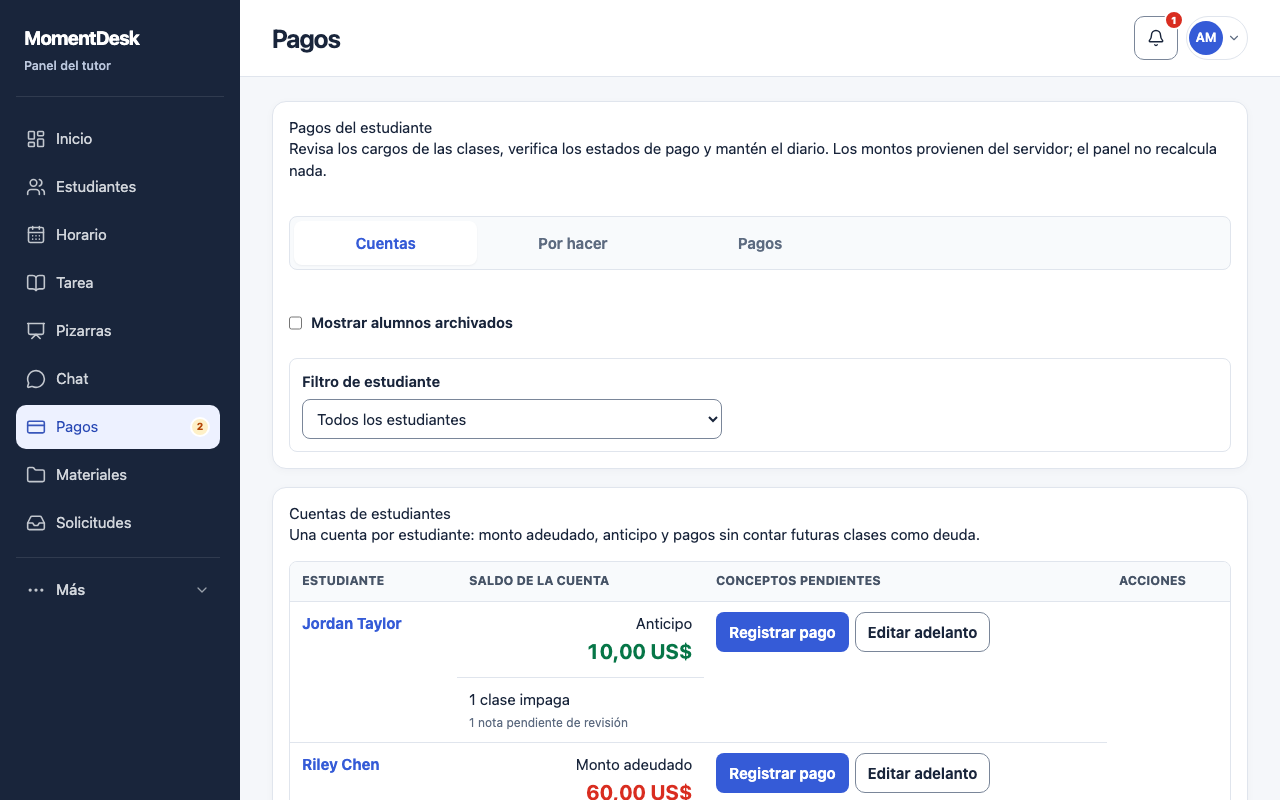Screen dimensions: 1280x800
Task: Open Riley Chen student link
Action: (x=341, y=764)
